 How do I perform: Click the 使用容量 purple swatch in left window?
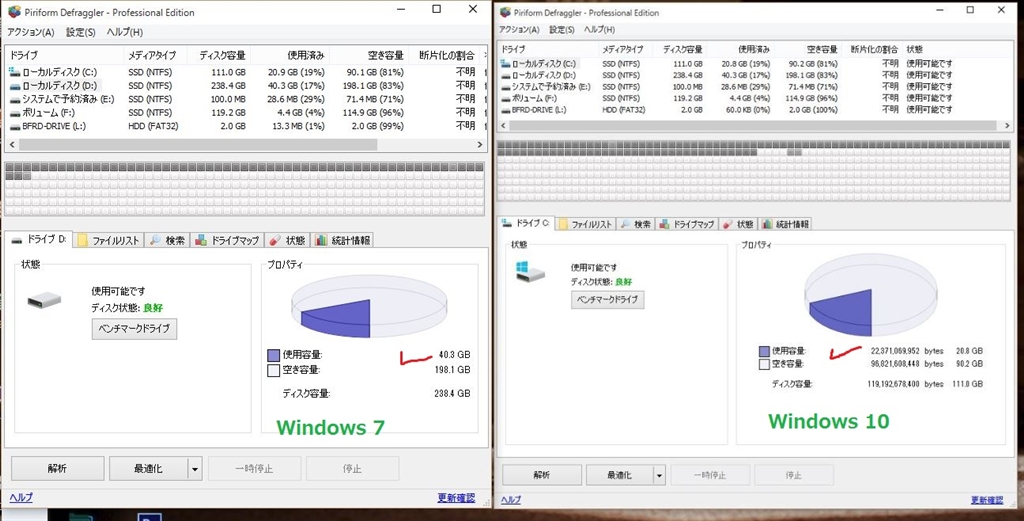274,355
